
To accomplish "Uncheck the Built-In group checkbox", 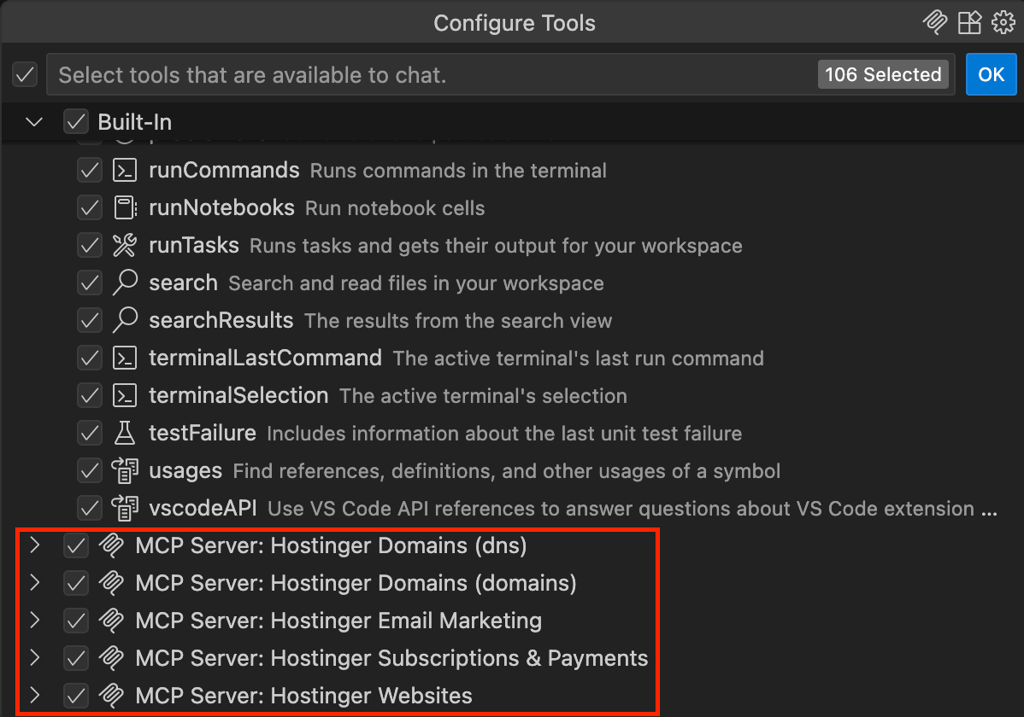I will click(x=76, y=121).
